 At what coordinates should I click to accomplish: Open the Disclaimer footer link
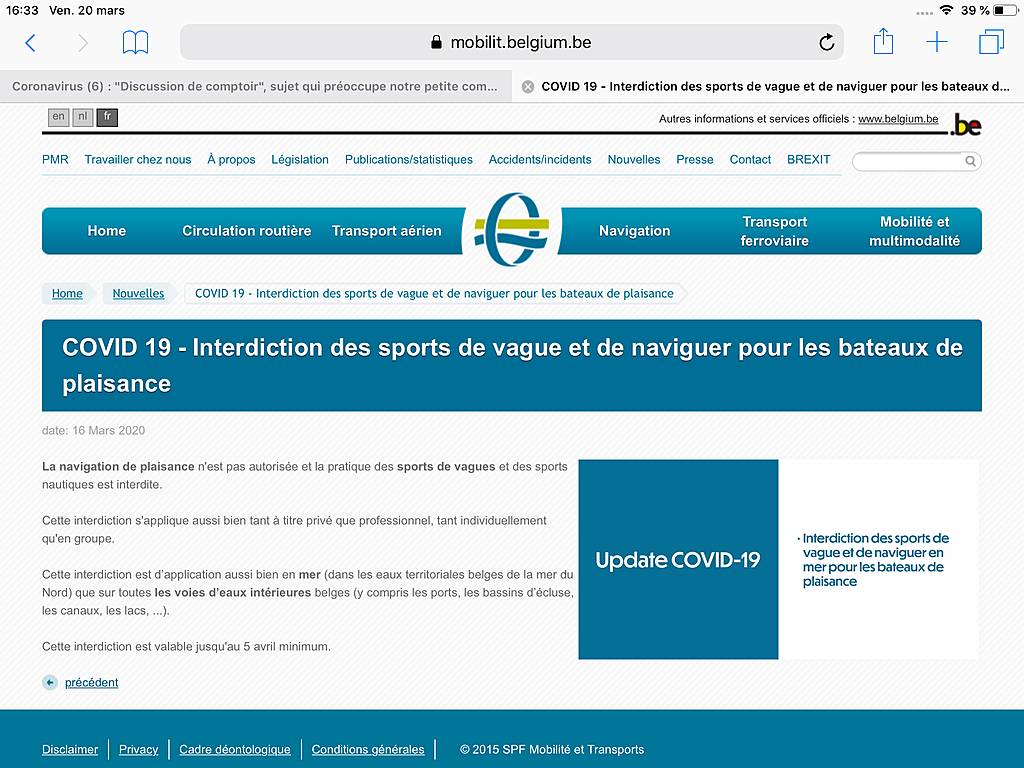click(x=70, y=749)
